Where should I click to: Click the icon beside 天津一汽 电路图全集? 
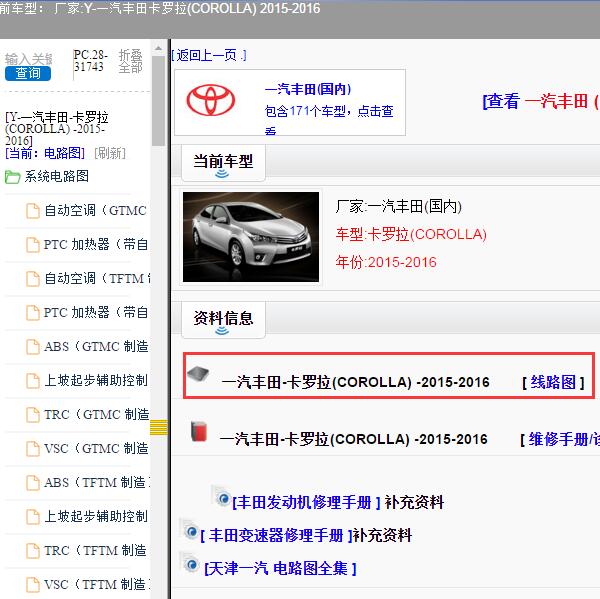(x=190, y=562)
